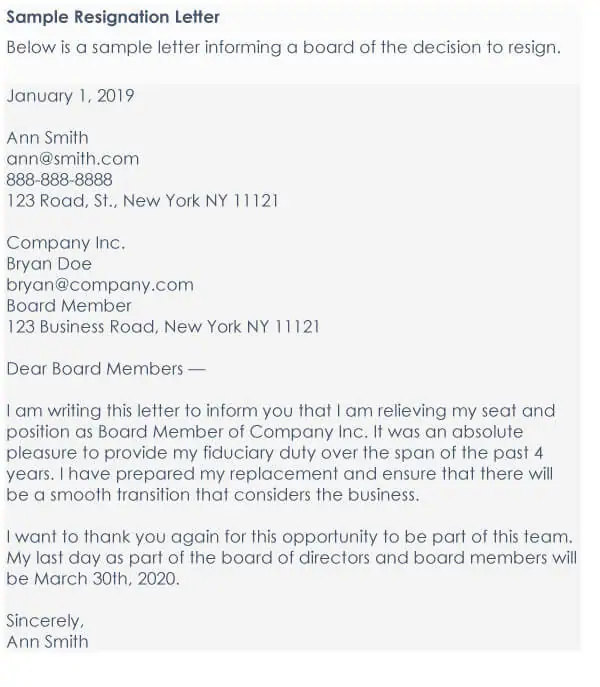
Task: Click the line starting 'I am writing this letter'
Action: click(x=281, y=411)
